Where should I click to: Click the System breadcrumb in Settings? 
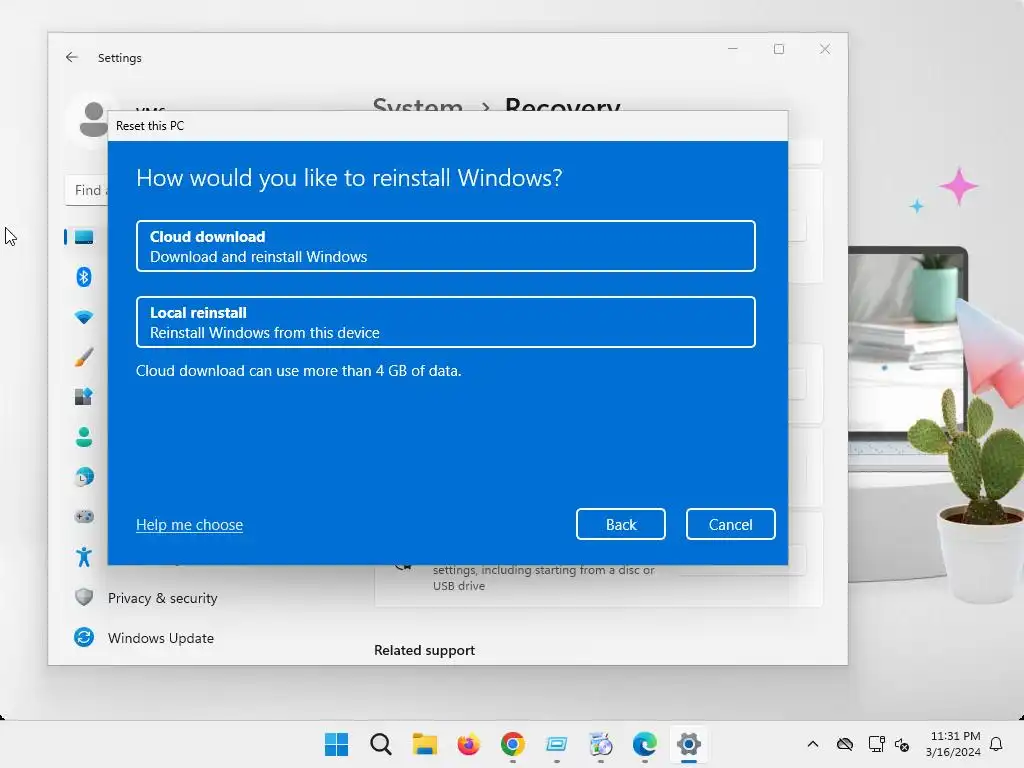417,104
